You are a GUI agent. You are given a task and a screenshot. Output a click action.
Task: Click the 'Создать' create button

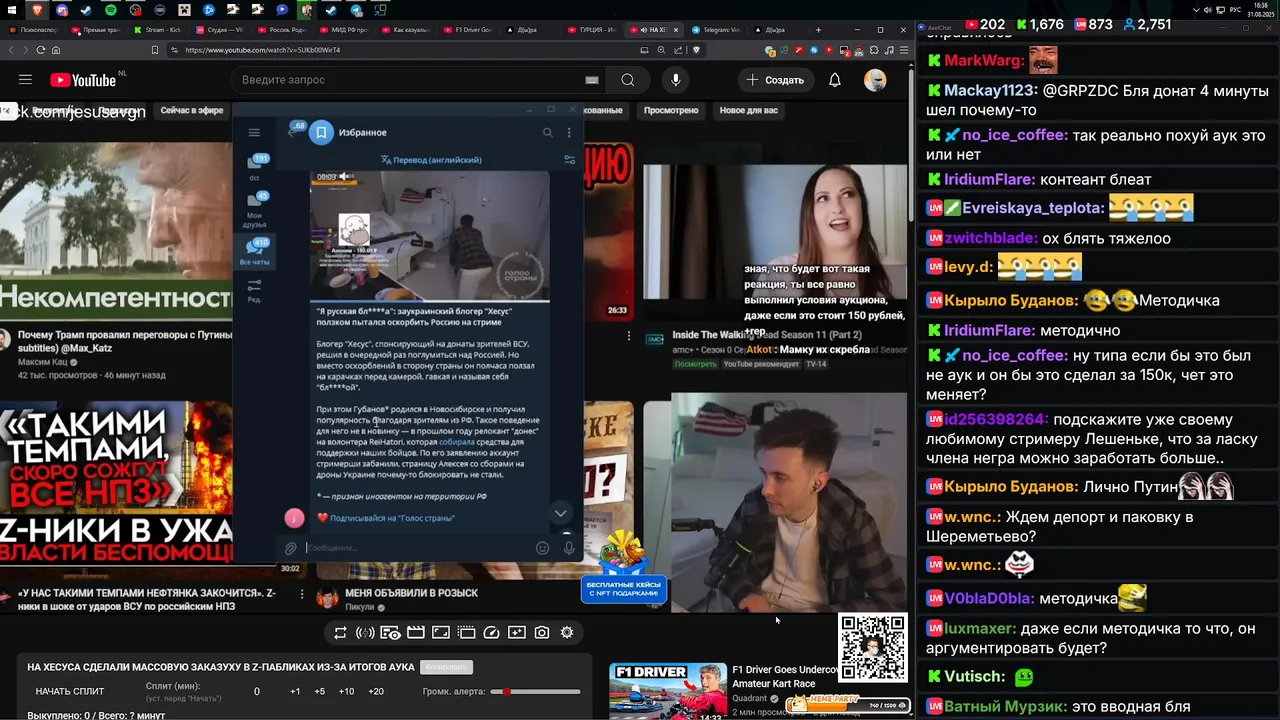click(775, 80)
